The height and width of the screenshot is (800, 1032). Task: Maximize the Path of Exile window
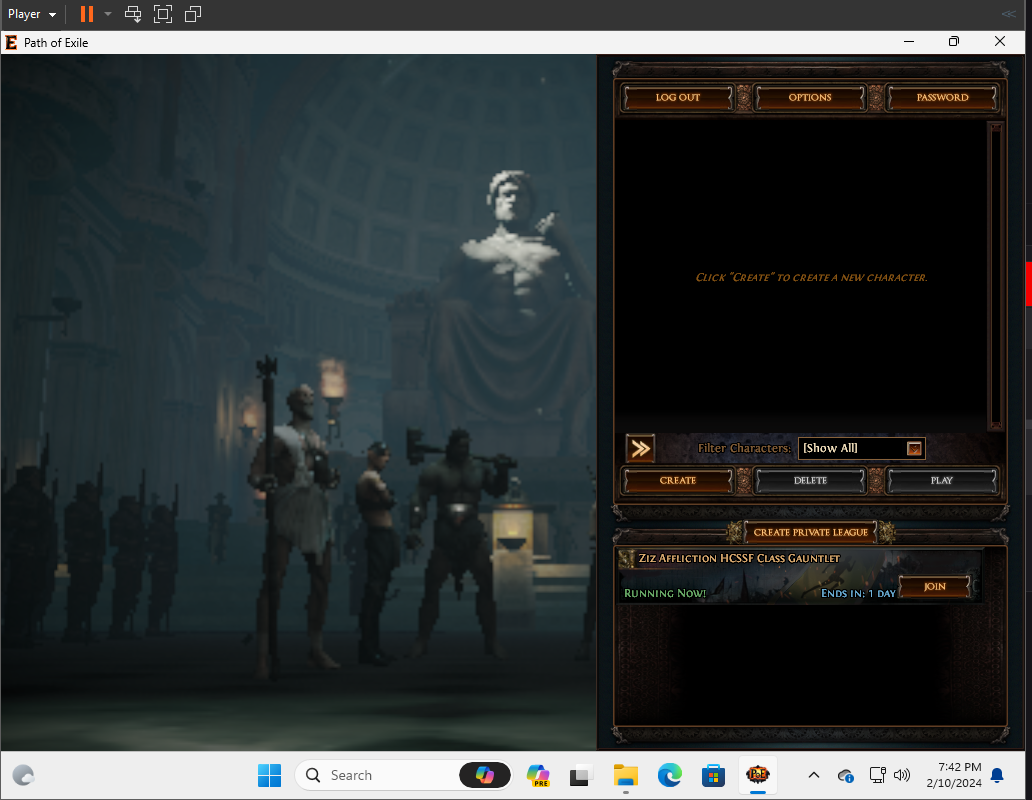(x=954, y=41)
